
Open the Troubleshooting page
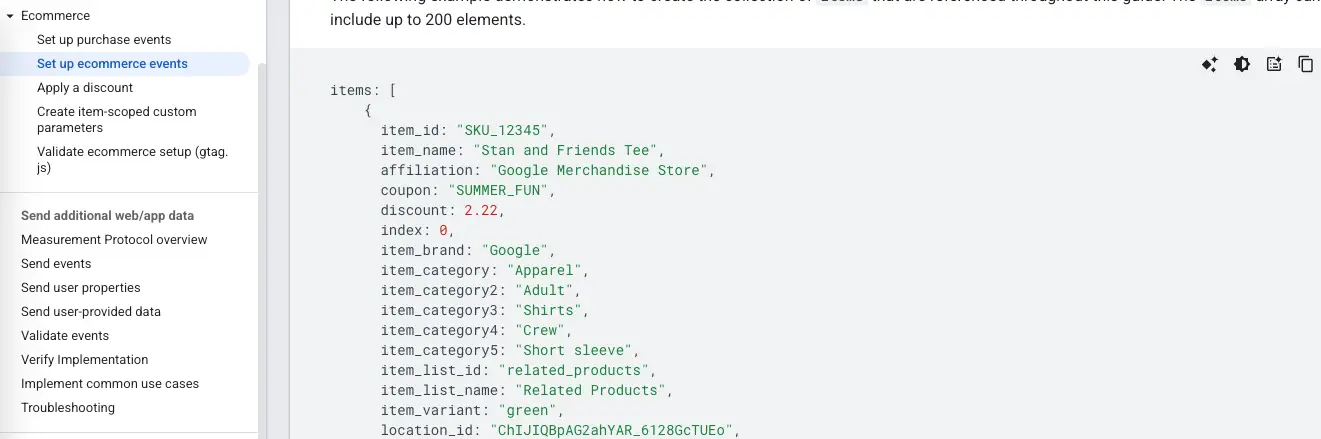[x=68, y=408]
